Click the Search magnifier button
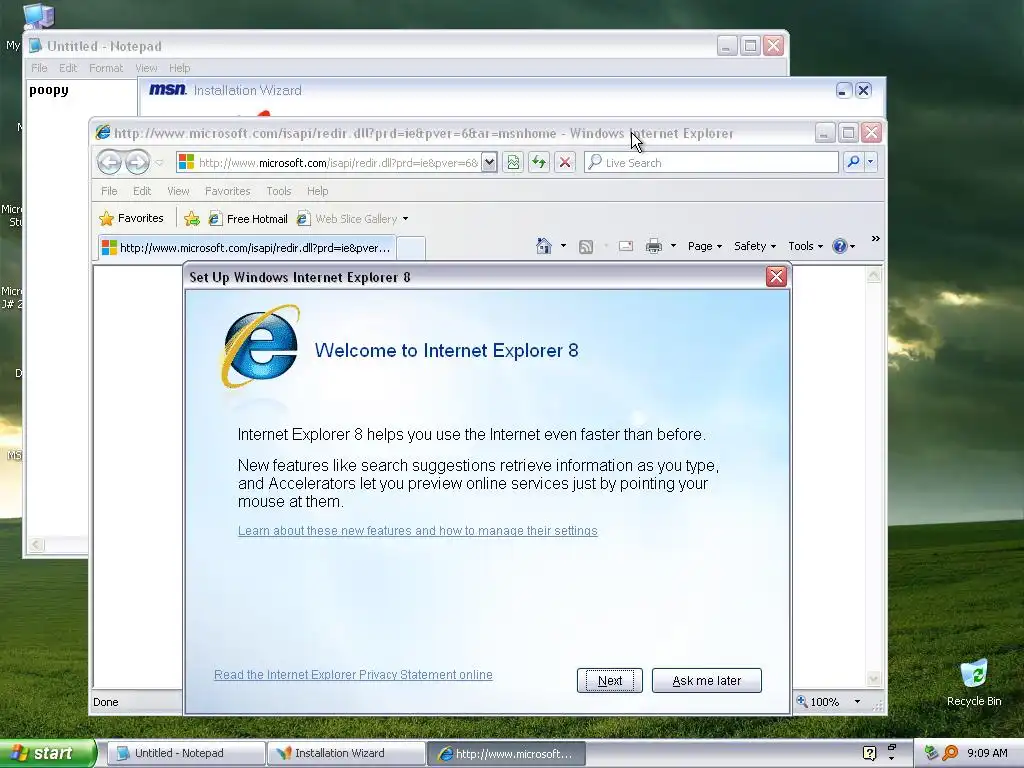This screenshot has height=768, width=1024. pos(853,162)
